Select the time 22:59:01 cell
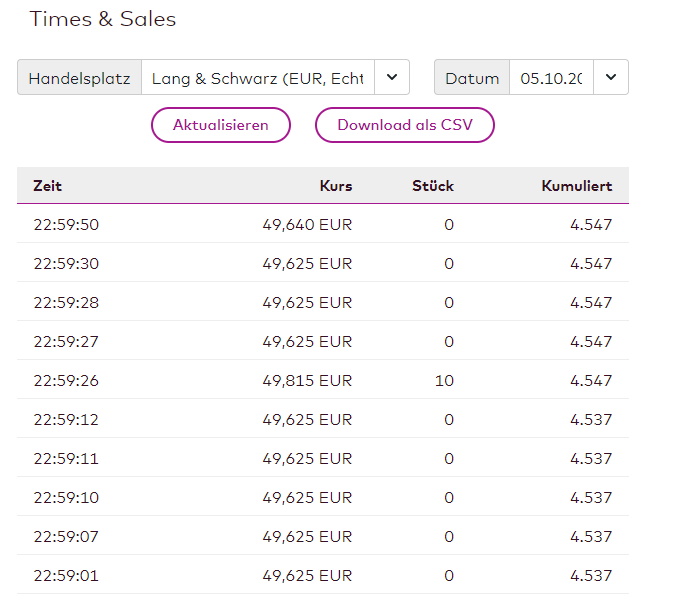Viewport: 689px width, 605px height. point(66,576)
